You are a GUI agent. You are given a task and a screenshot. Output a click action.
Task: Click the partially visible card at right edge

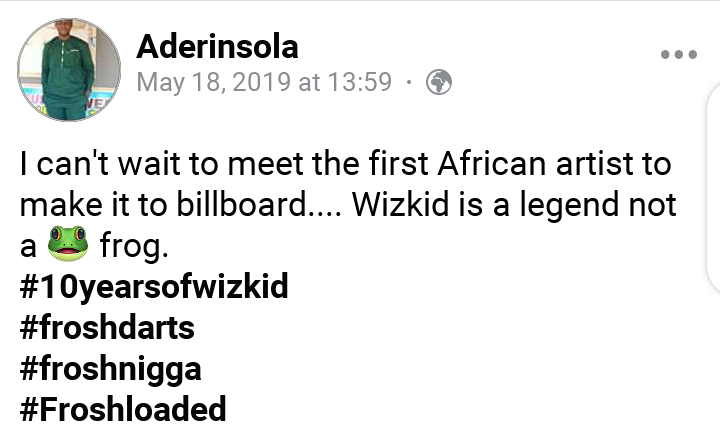tap(713, 188)
